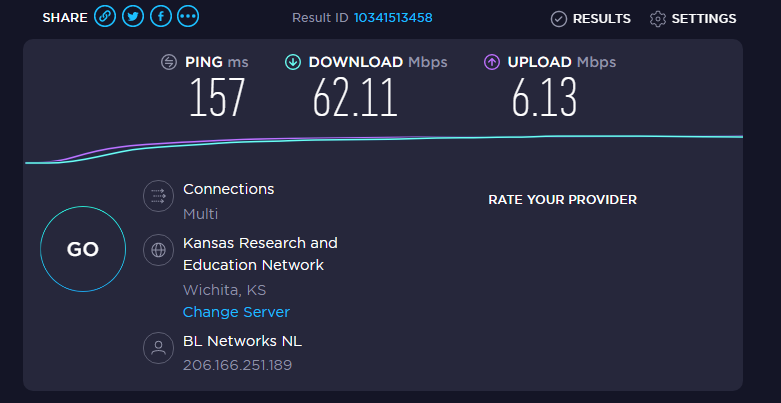Share result on Twitter
This screenshot has height=403, width=781.
(132, 17)
